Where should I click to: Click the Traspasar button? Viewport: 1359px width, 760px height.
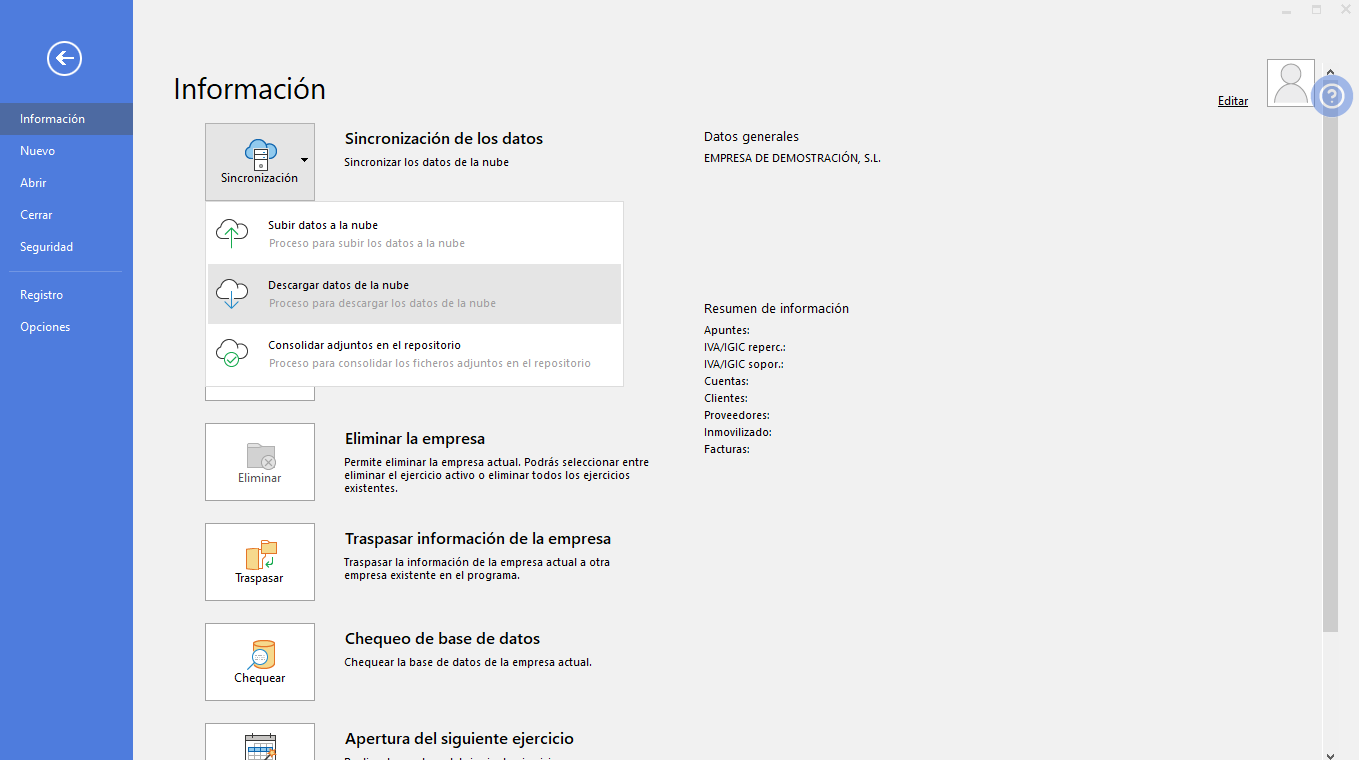pyautogui.click(x=260, y=562)
